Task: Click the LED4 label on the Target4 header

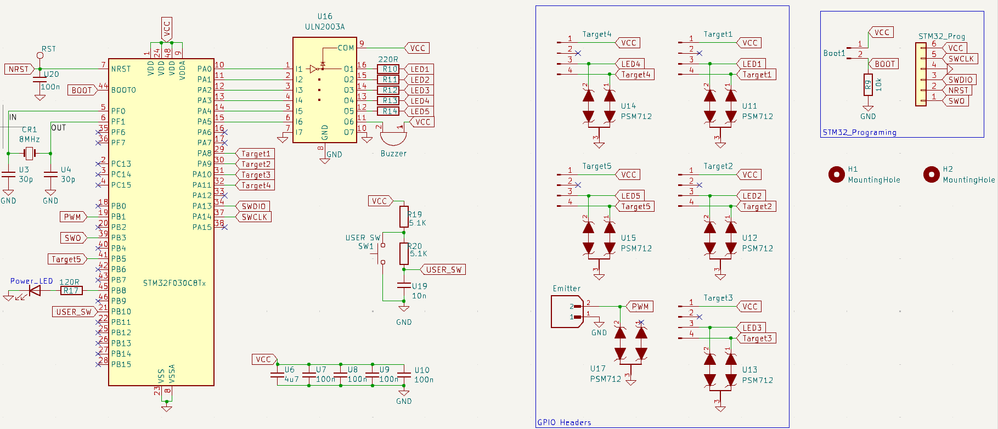Action: 629,64
